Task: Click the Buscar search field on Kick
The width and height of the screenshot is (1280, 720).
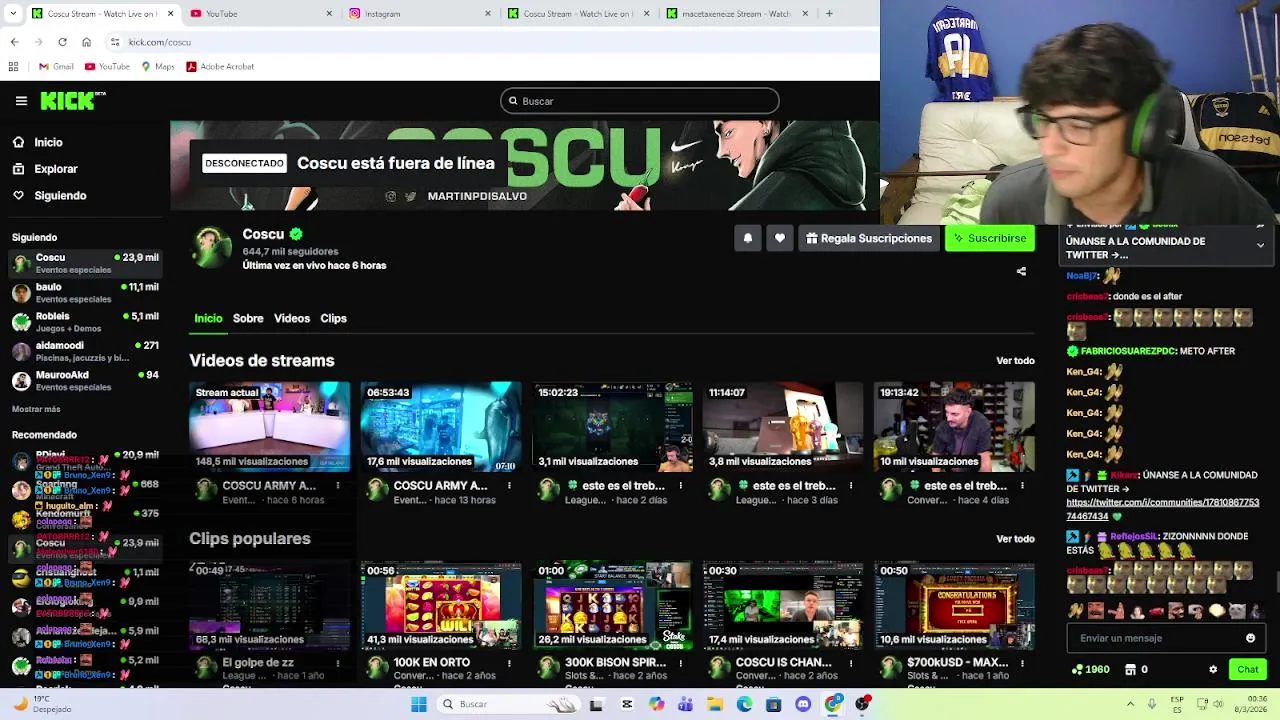Action: [x=640, y=101]
